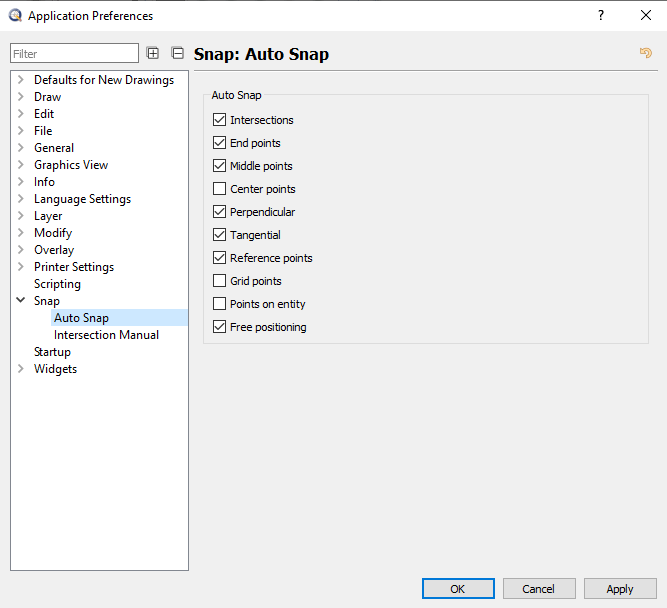Toggle the Perpendicular checkbox

pos(219,211)
